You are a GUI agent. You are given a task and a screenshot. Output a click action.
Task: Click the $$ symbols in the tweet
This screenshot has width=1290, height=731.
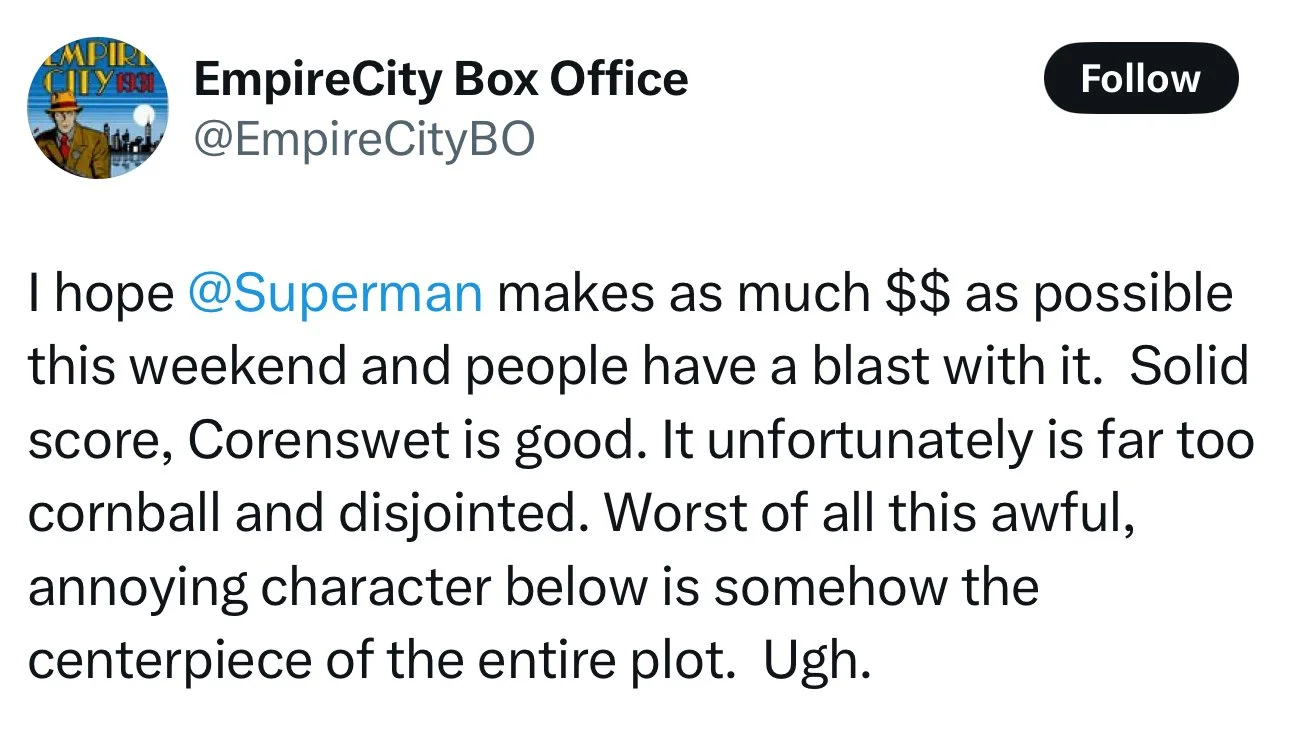[917, 294]
